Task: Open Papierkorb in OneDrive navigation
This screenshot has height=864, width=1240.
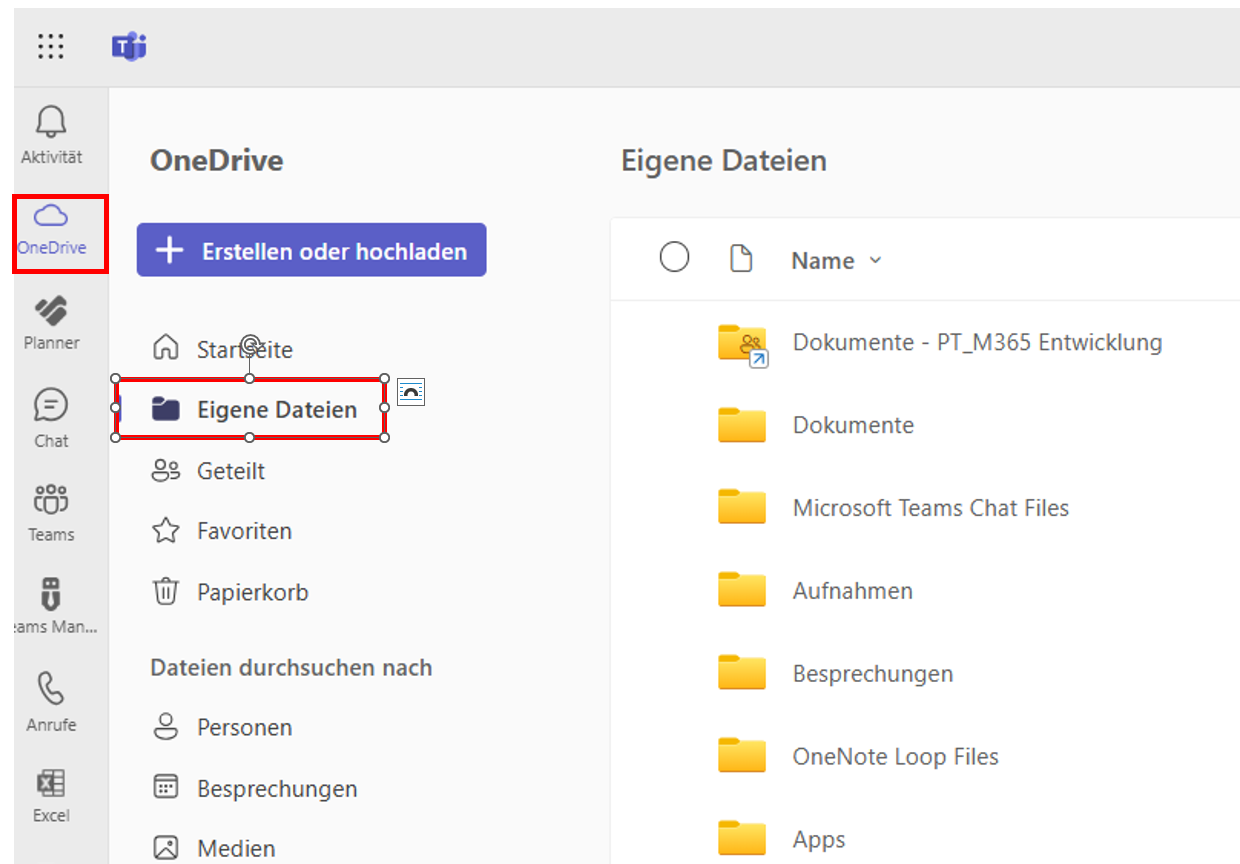Action: point(230,592)
